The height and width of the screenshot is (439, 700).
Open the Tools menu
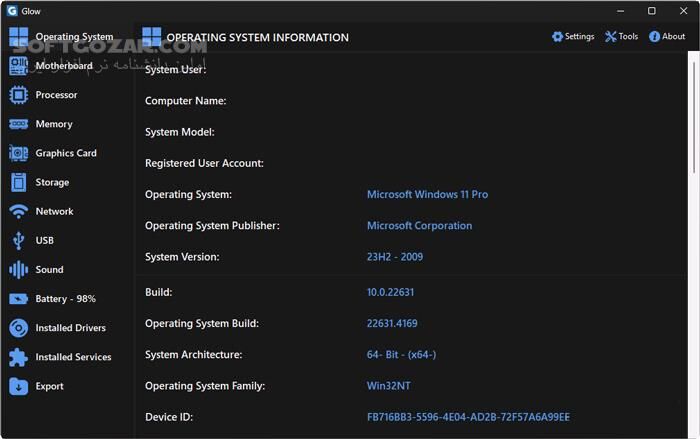(x=621, y=37)
